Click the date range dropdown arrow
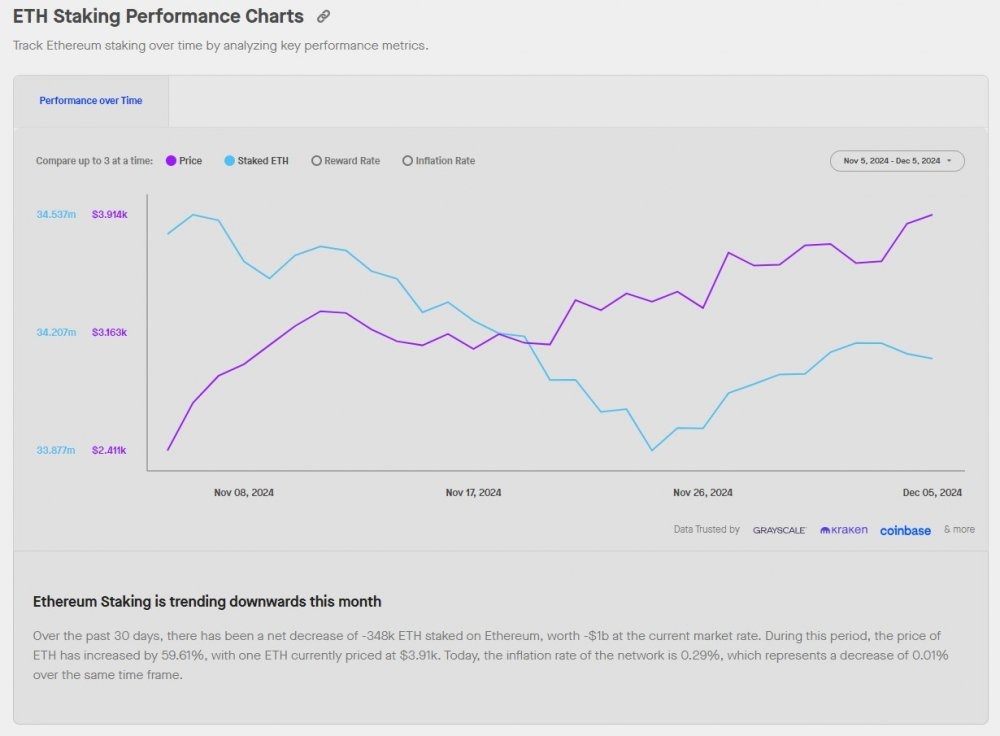 click(x=948, y=160)
